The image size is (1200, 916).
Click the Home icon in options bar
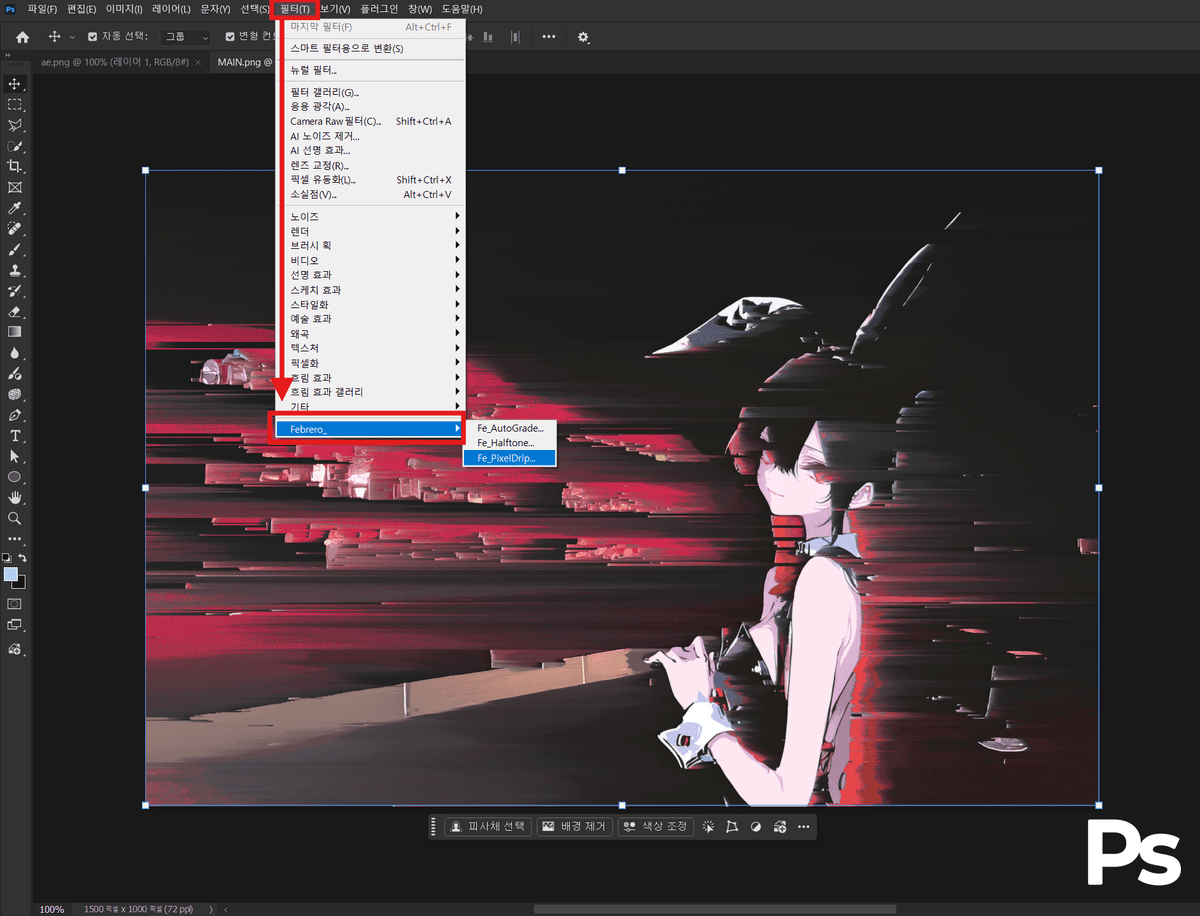coord(22,37)
